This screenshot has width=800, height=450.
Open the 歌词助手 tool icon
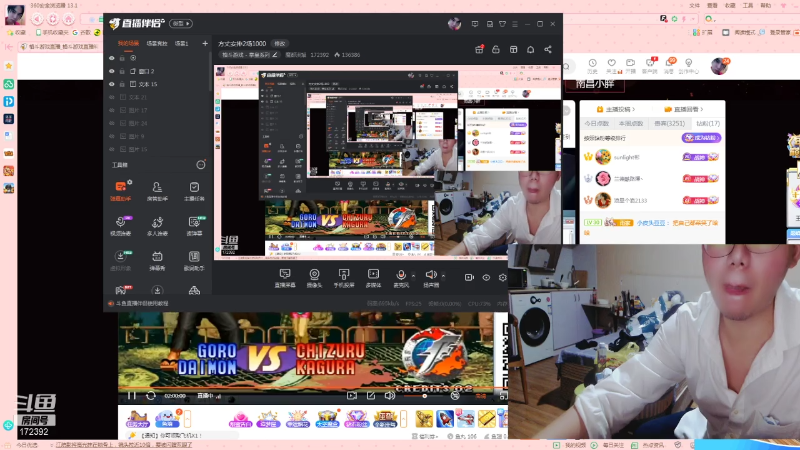click(x=194, y=260)
